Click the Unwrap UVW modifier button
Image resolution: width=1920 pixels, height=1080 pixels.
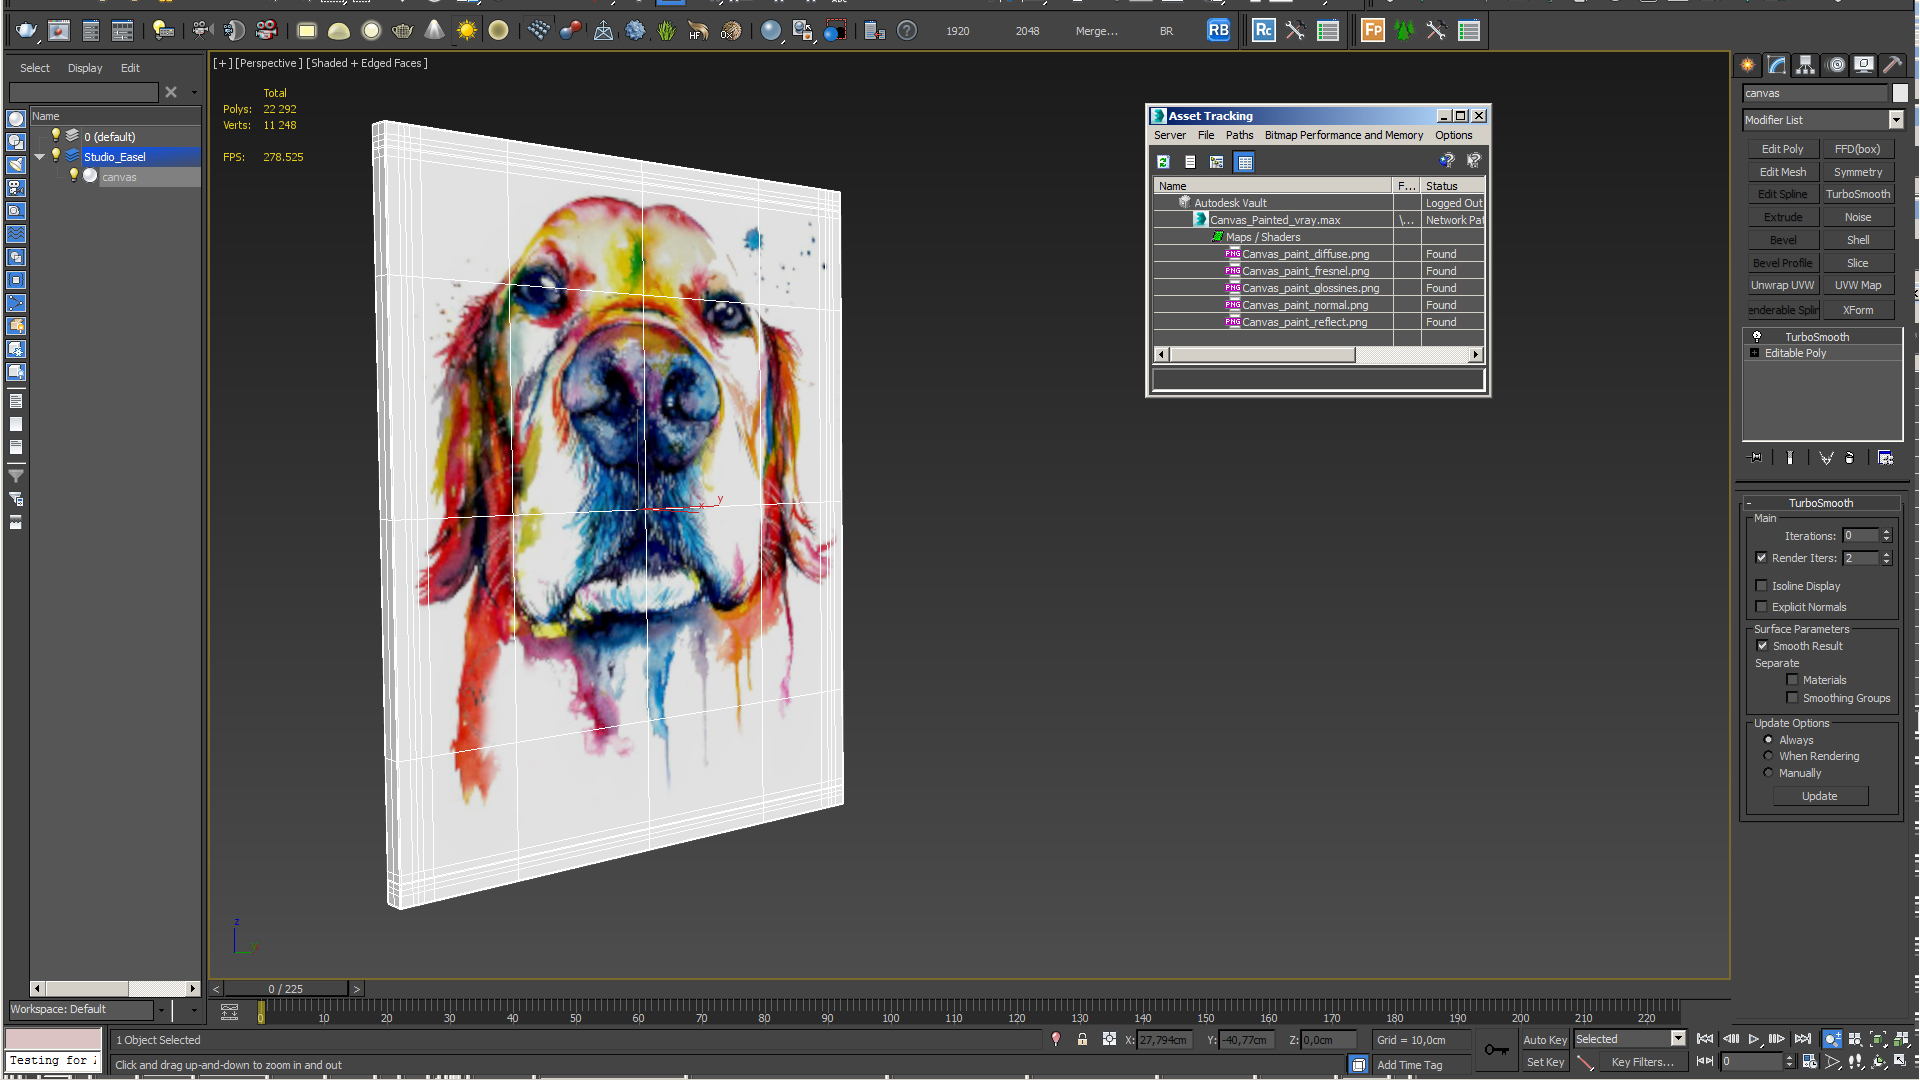(1782, 285)
